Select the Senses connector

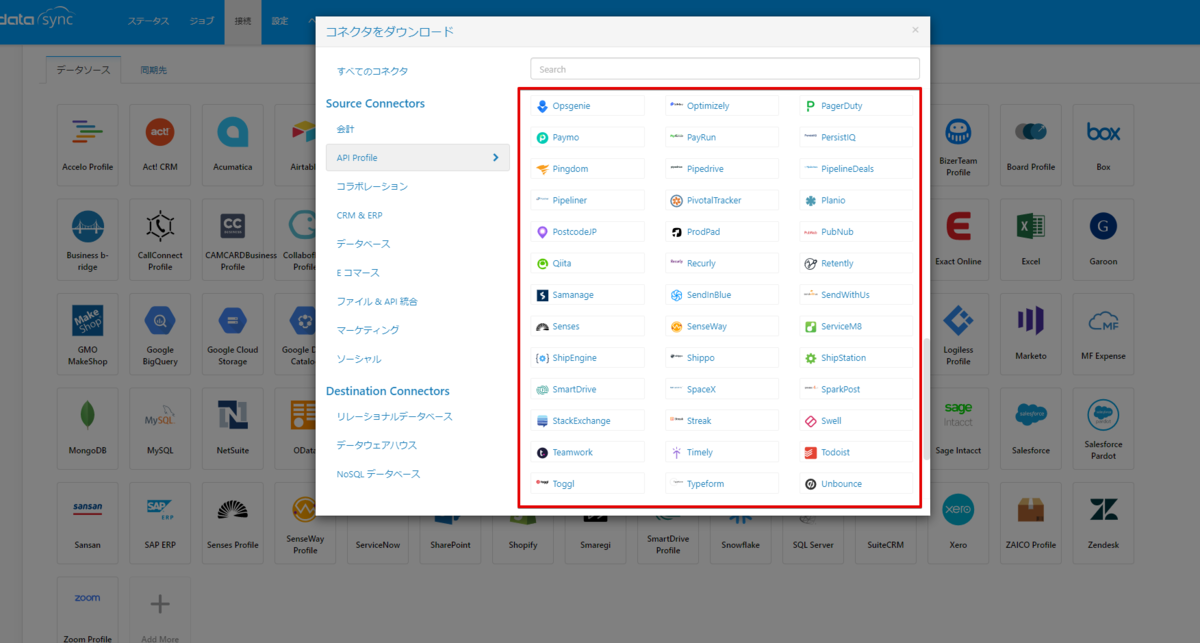[587, 327]
